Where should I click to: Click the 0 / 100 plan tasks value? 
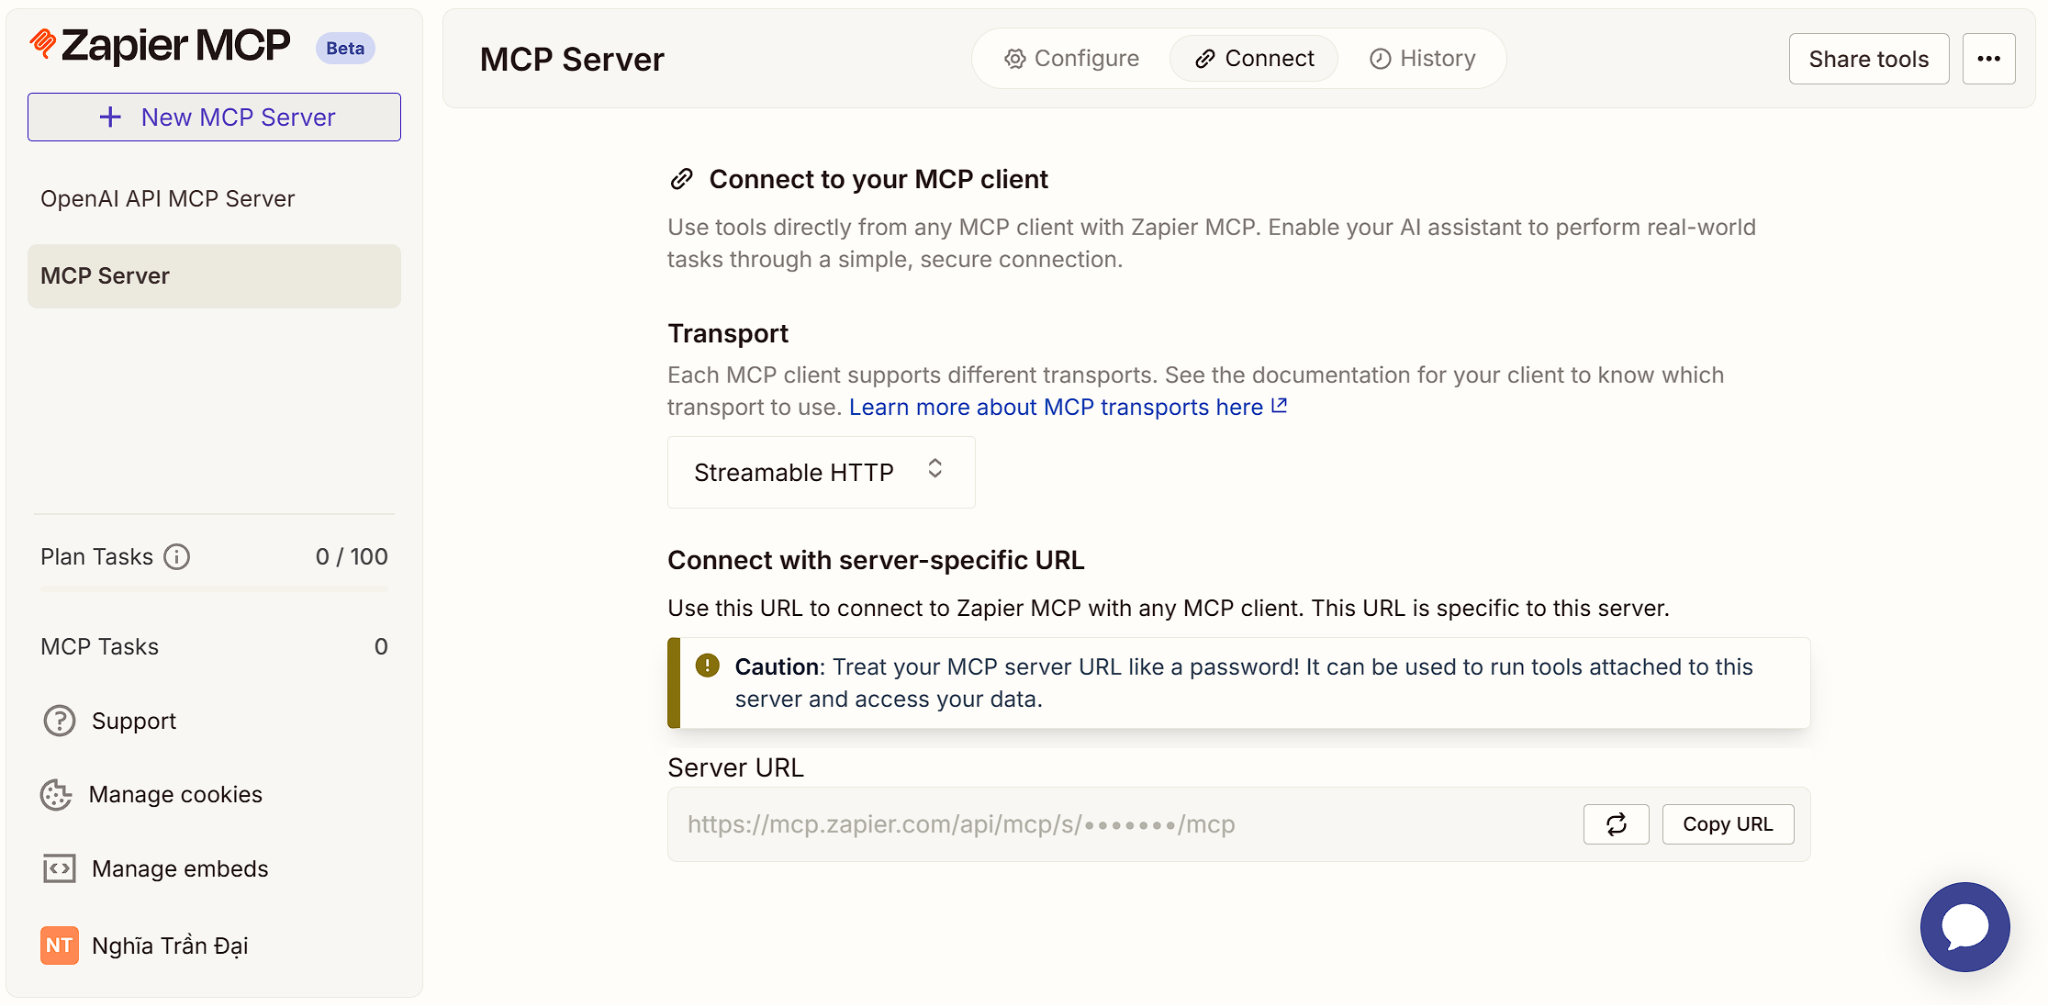(x=351, y=557)
